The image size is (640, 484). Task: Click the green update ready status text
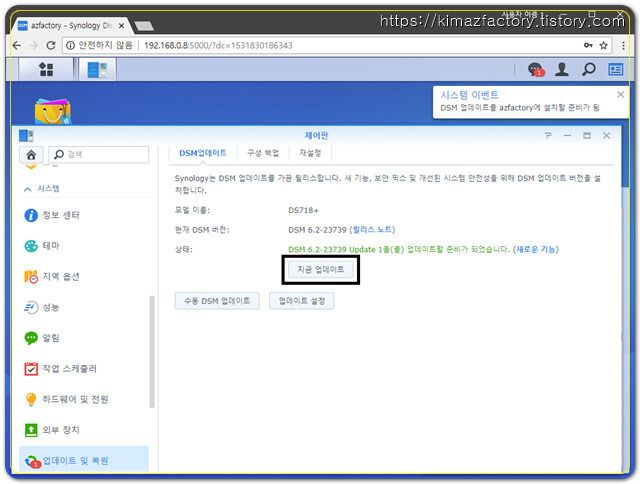coord(399,249)
